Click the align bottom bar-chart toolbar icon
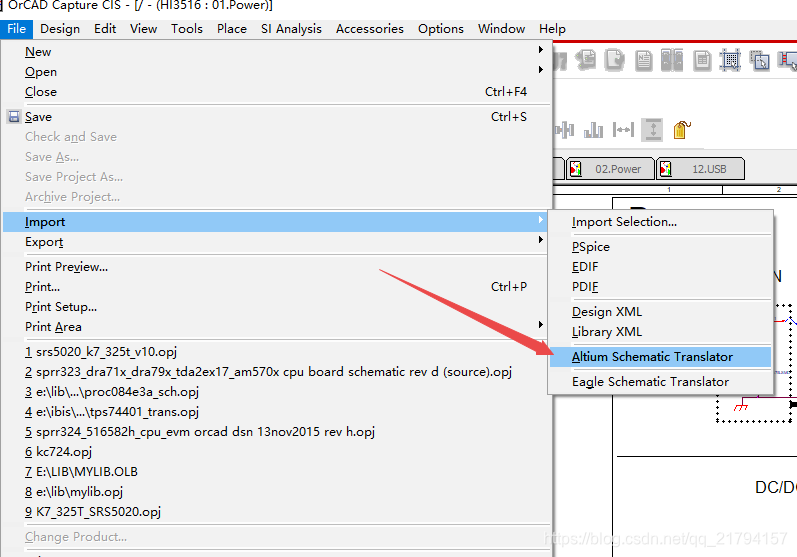The width and height of the screenshot is (797, 557). click(x=593, y=130)
